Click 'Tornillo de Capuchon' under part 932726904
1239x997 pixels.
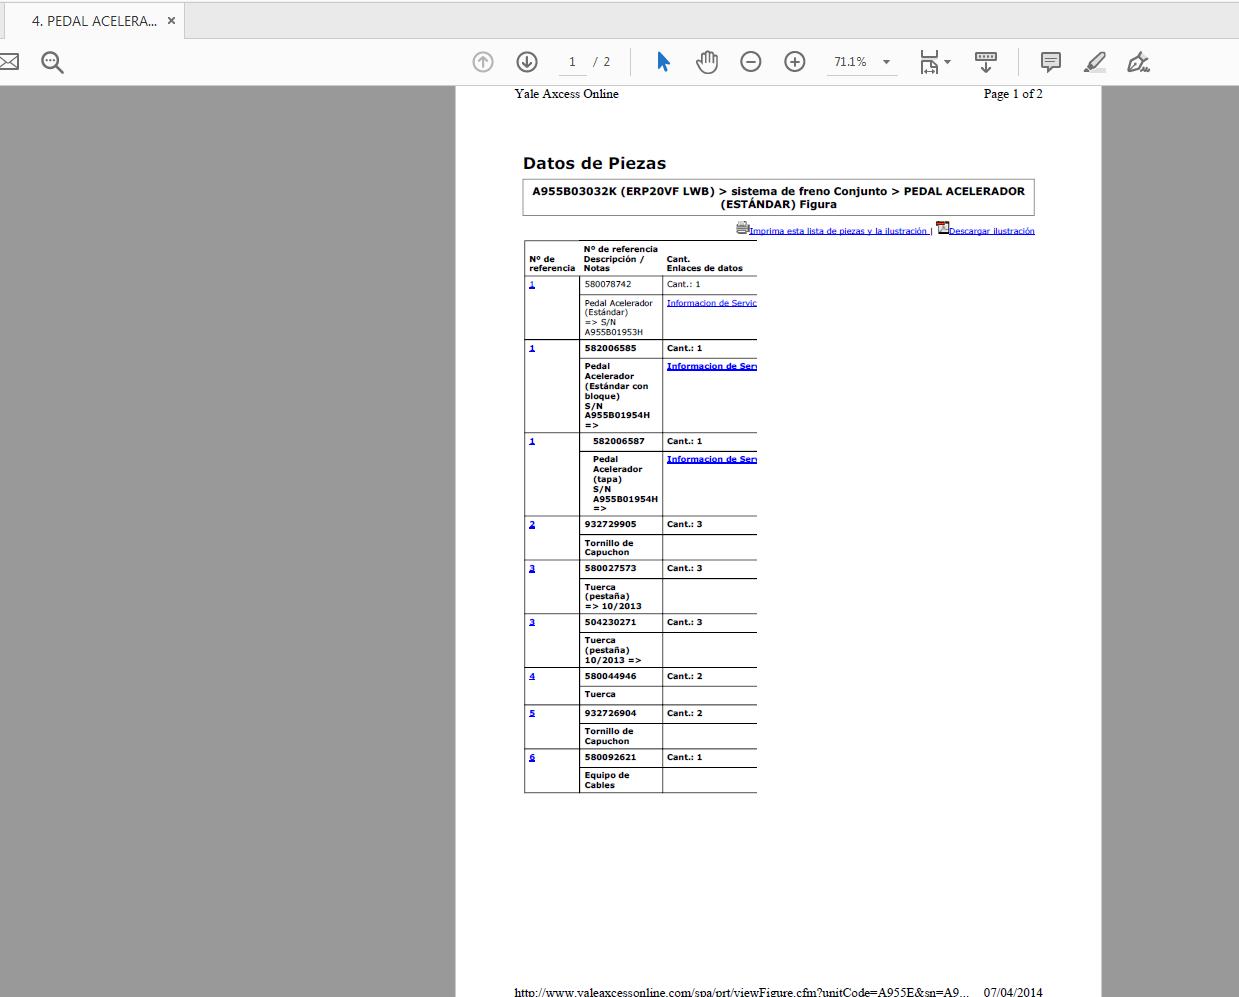[x=609, y=736]
